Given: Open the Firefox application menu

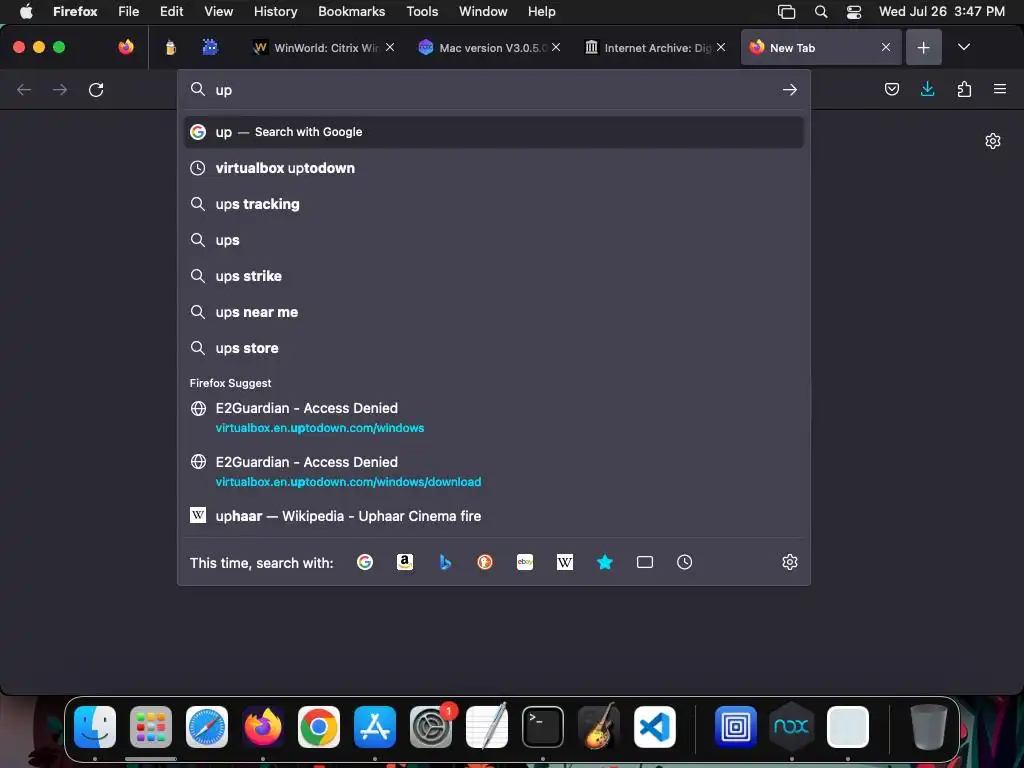Looking at the screenshot, I should 1000,89.
